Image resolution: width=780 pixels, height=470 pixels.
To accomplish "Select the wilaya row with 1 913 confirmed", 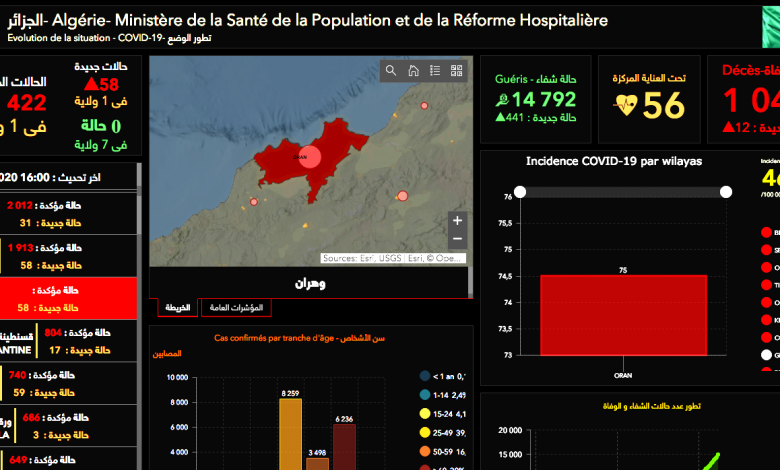I will [x=68, y=256].
